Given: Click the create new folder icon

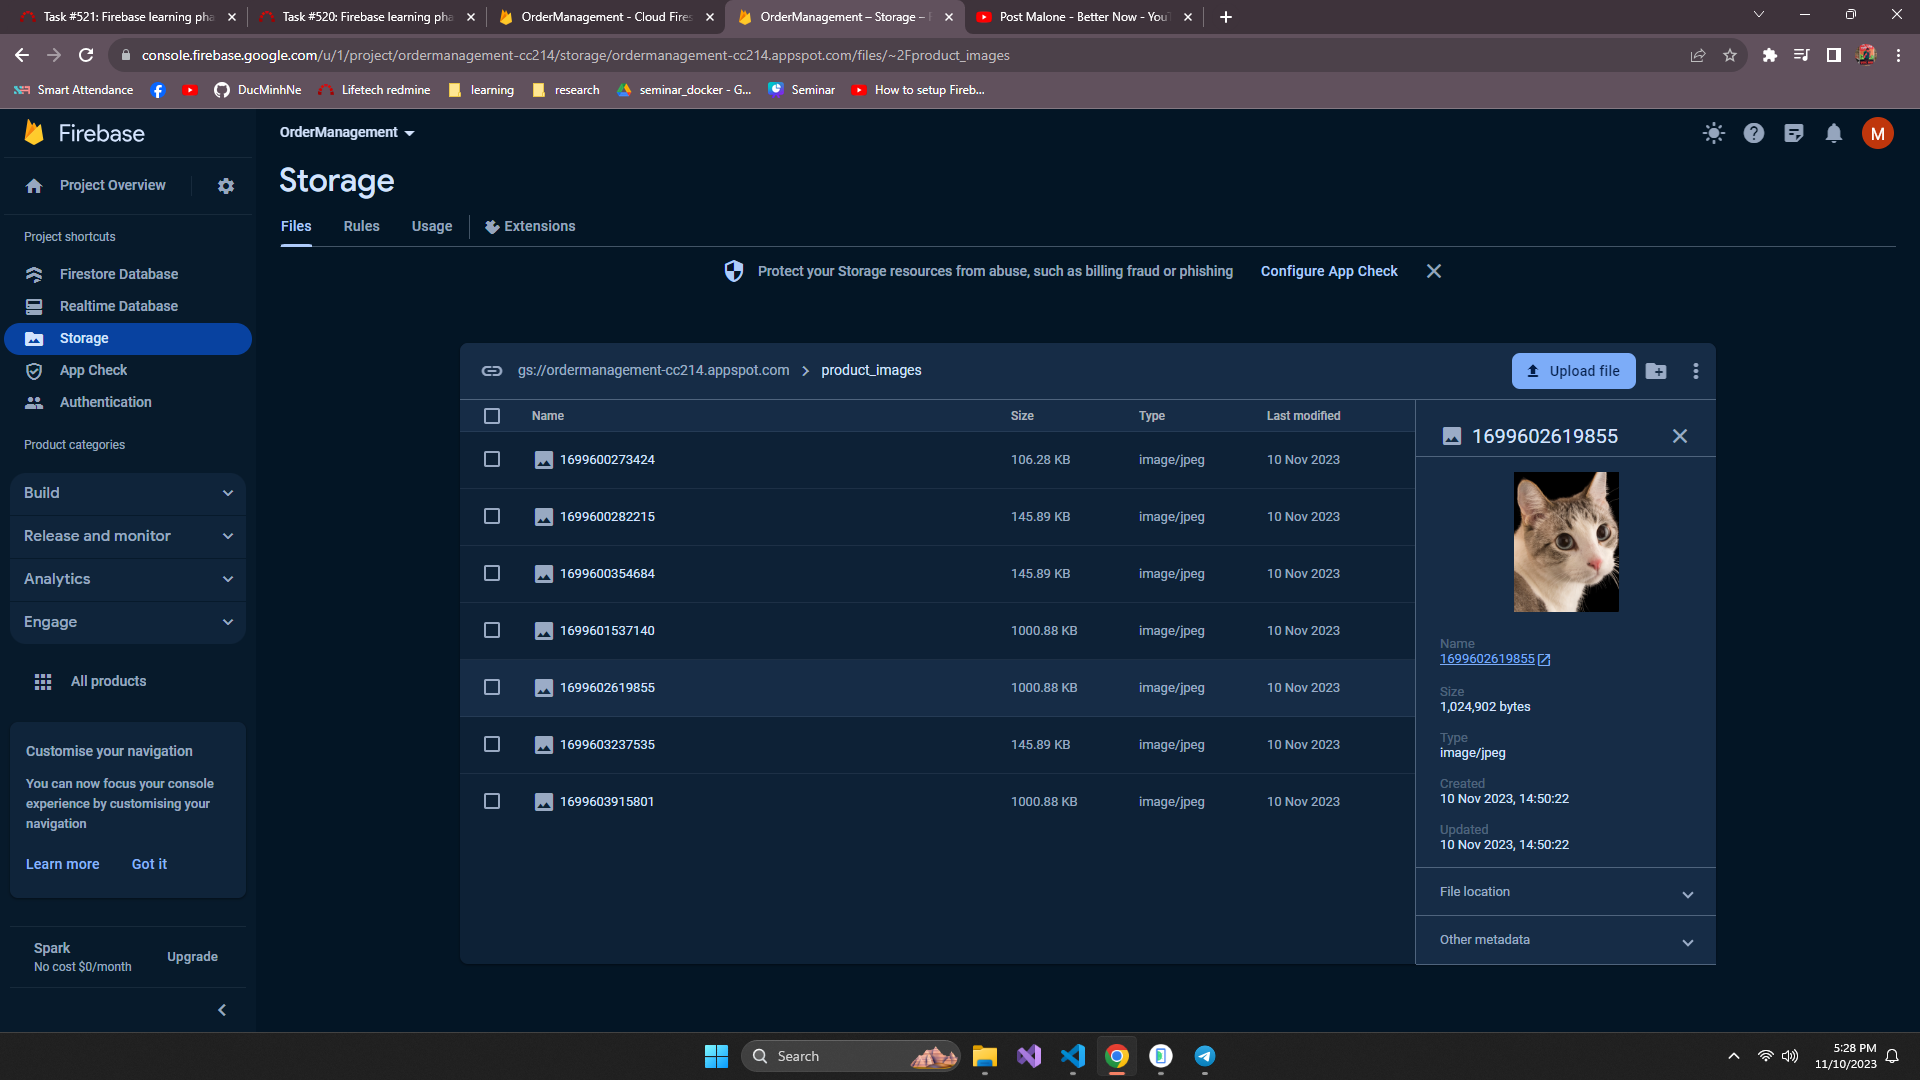Looking at the screenshot, I should point(1656,371).
